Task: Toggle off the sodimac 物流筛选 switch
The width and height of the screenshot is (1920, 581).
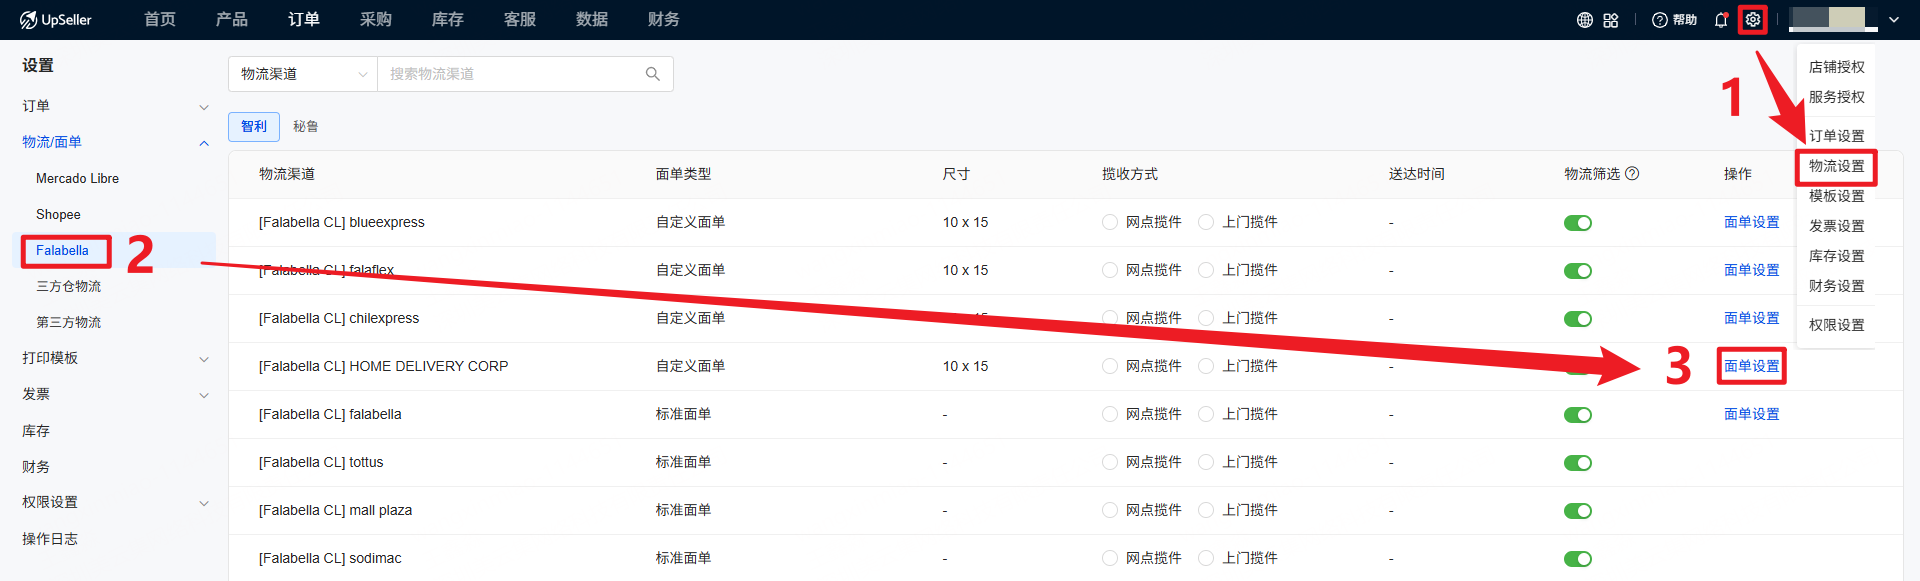Action: point(1577,559)
